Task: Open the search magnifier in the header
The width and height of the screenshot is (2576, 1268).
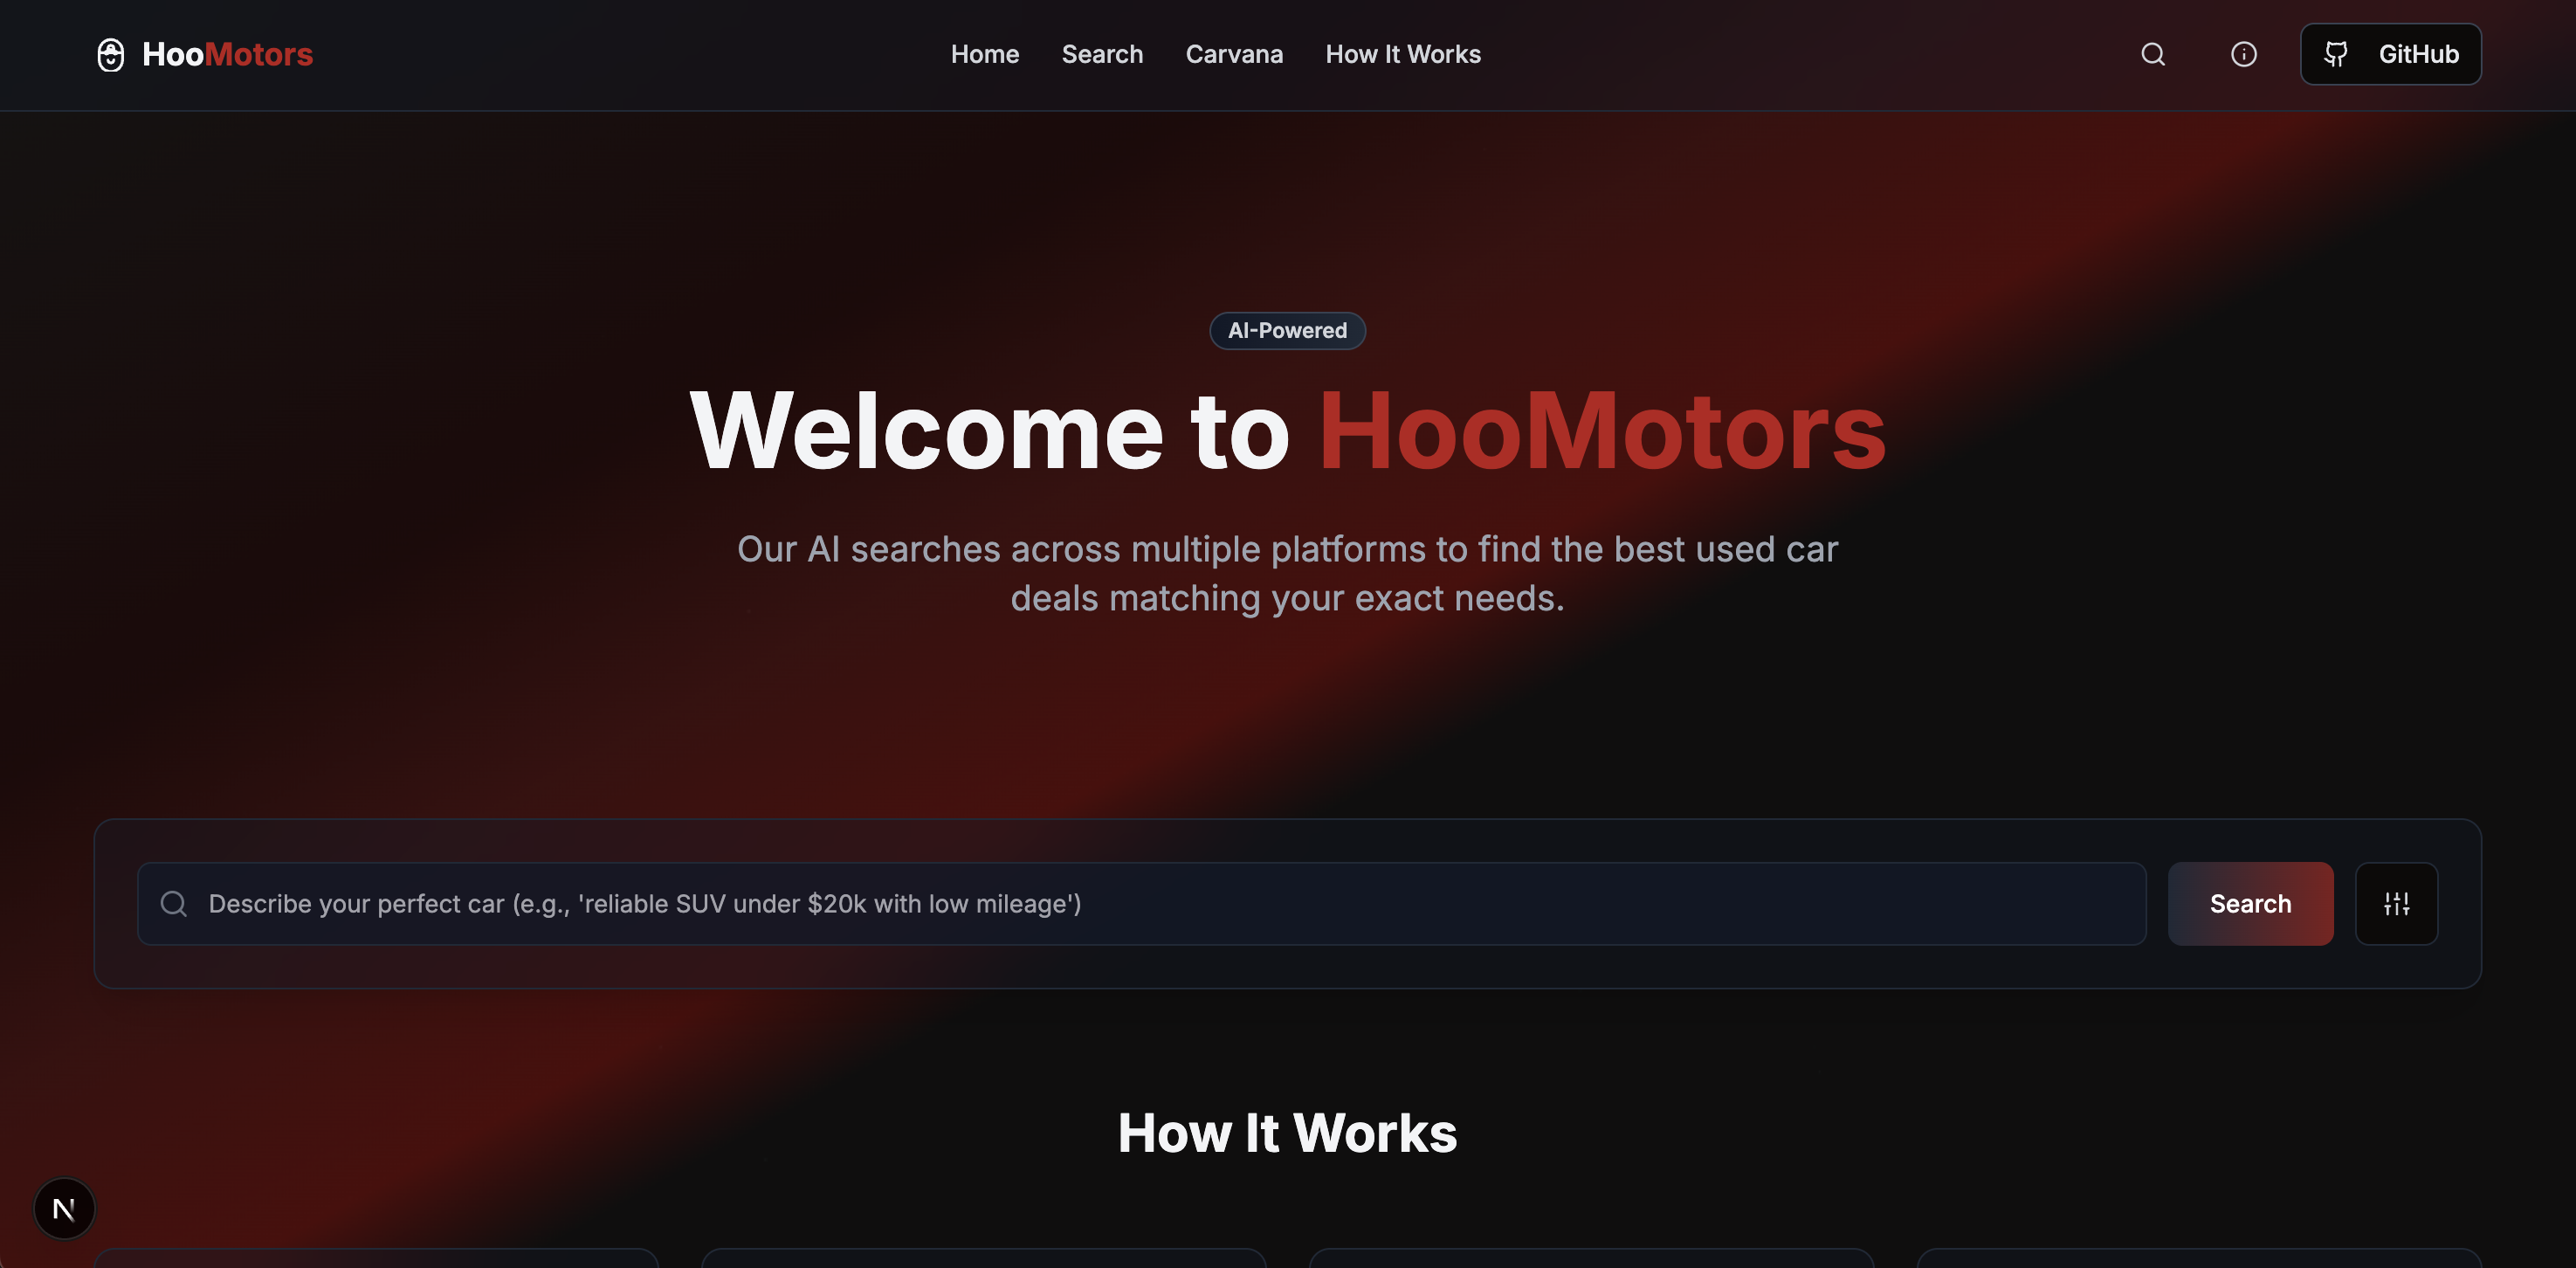Action: (x=2153, y=54)
